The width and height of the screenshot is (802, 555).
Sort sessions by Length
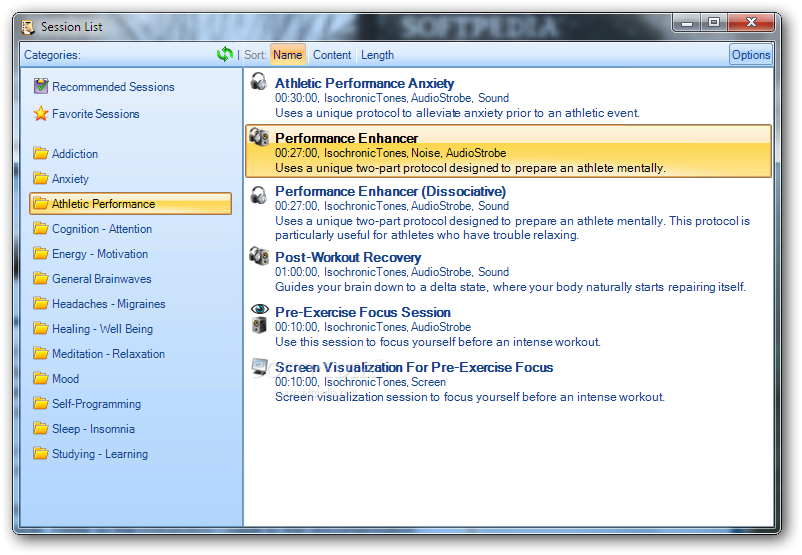(x=377, y=55)
